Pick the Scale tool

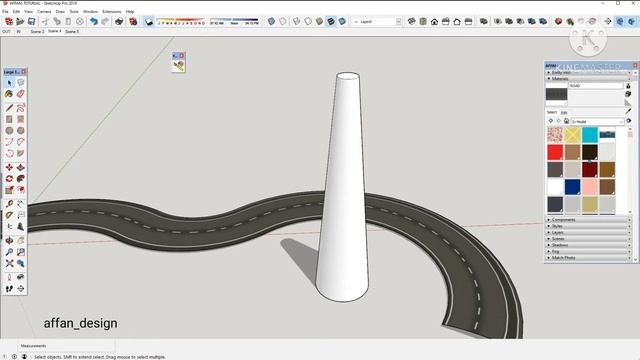point(9,190)
